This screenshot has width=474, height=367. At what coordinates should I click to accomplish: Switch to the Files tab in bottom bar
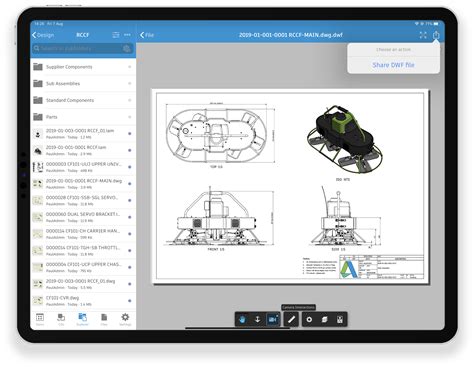(104, 319)
